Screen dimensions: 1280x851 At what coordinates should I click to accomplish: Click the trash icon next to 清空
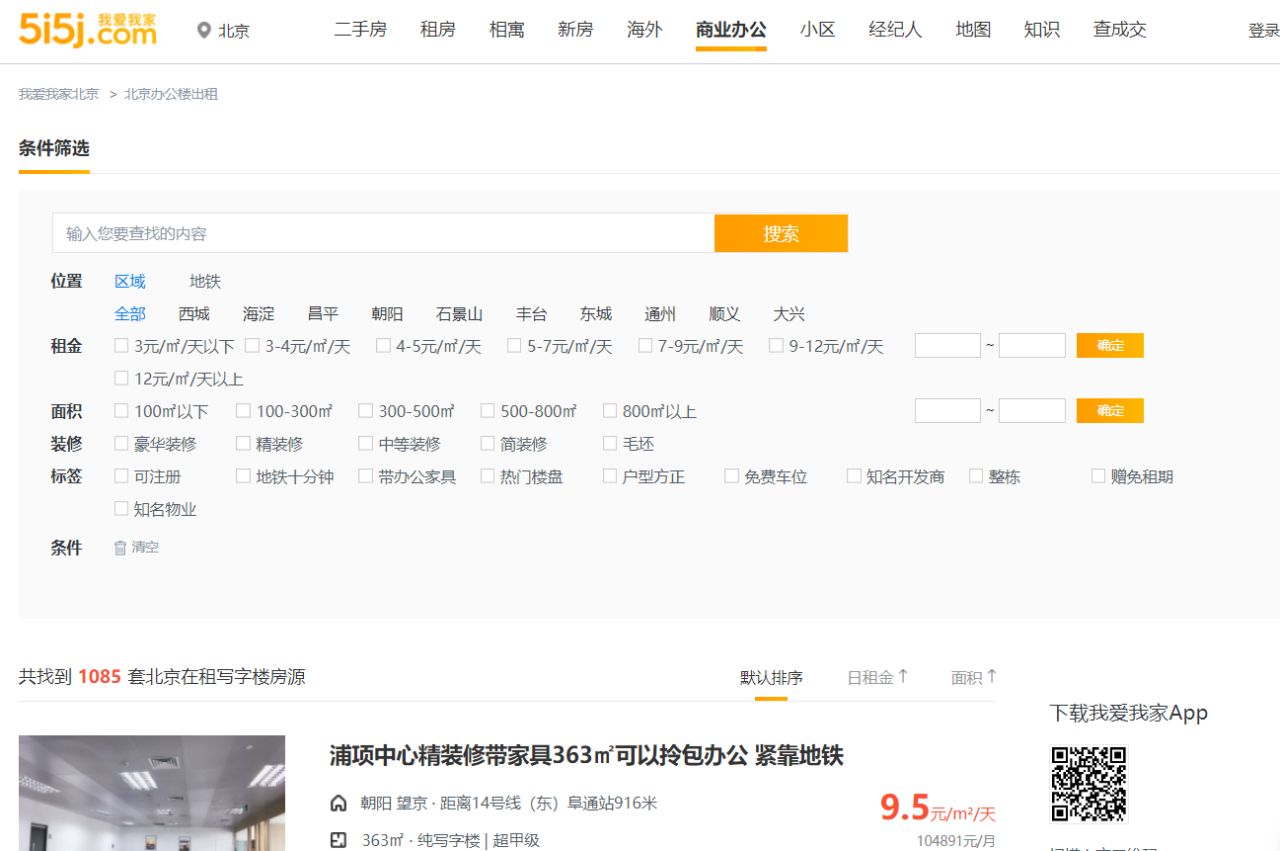pyautogui.click(x=120, y=548)
